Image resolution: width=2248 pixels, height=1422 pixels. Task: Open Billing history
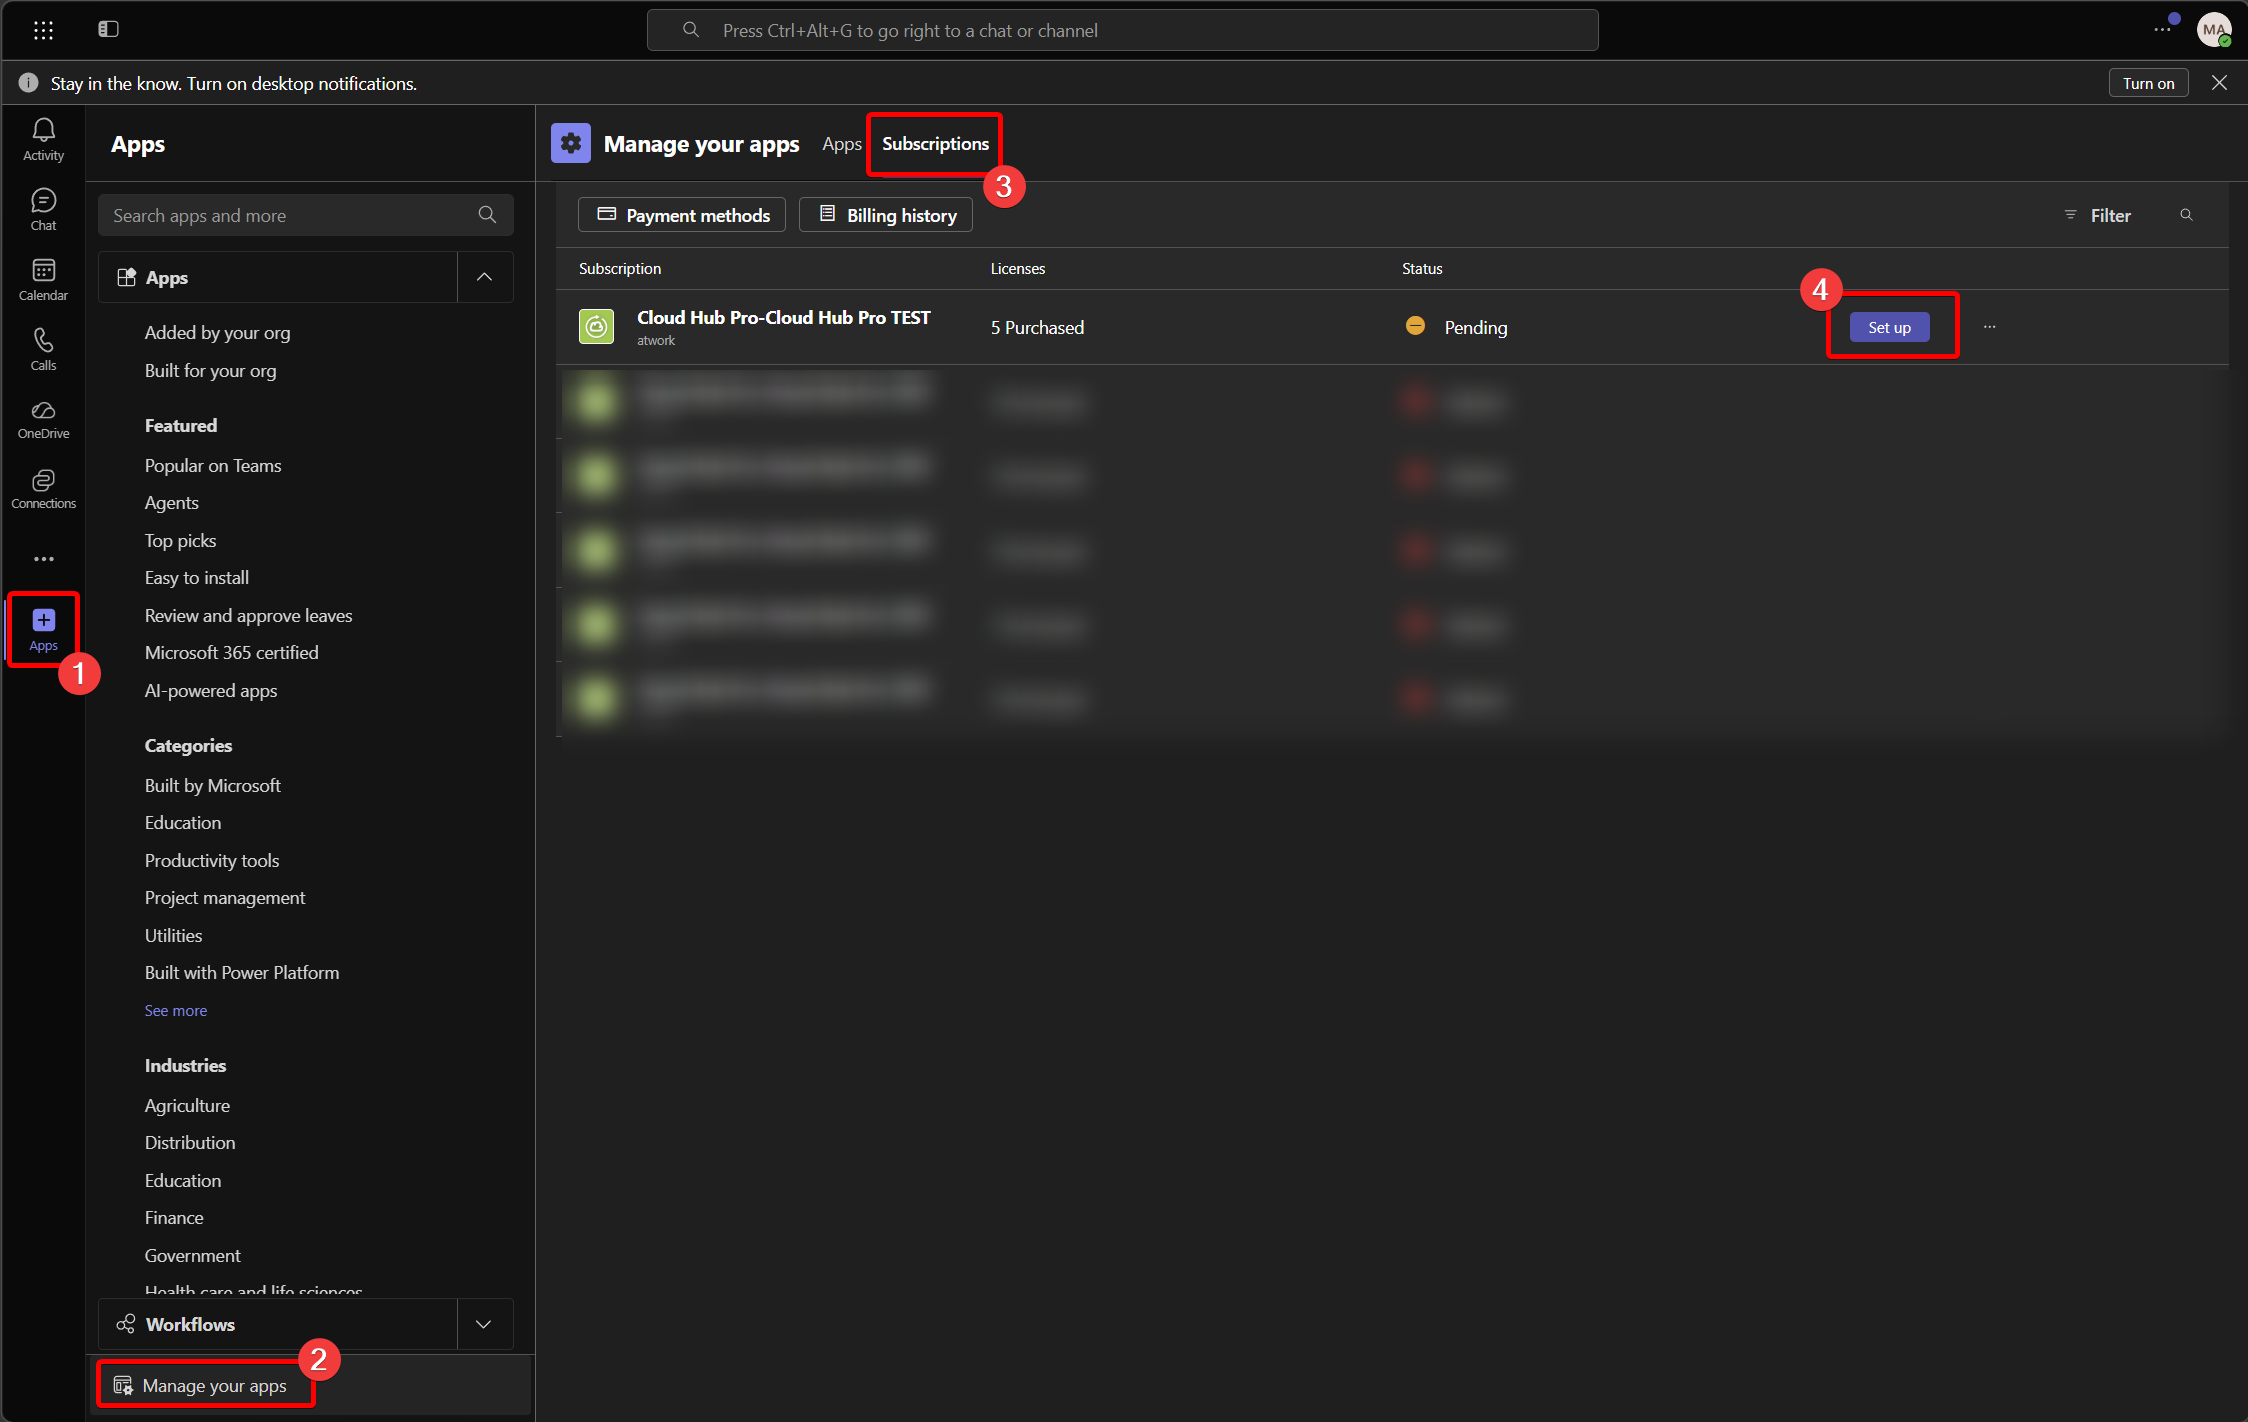[x=886, y=215]
